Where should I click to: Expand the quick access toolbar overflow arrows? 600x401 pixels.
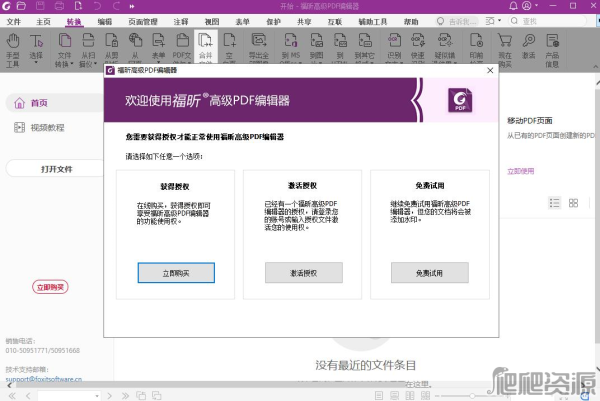(132, 6)
